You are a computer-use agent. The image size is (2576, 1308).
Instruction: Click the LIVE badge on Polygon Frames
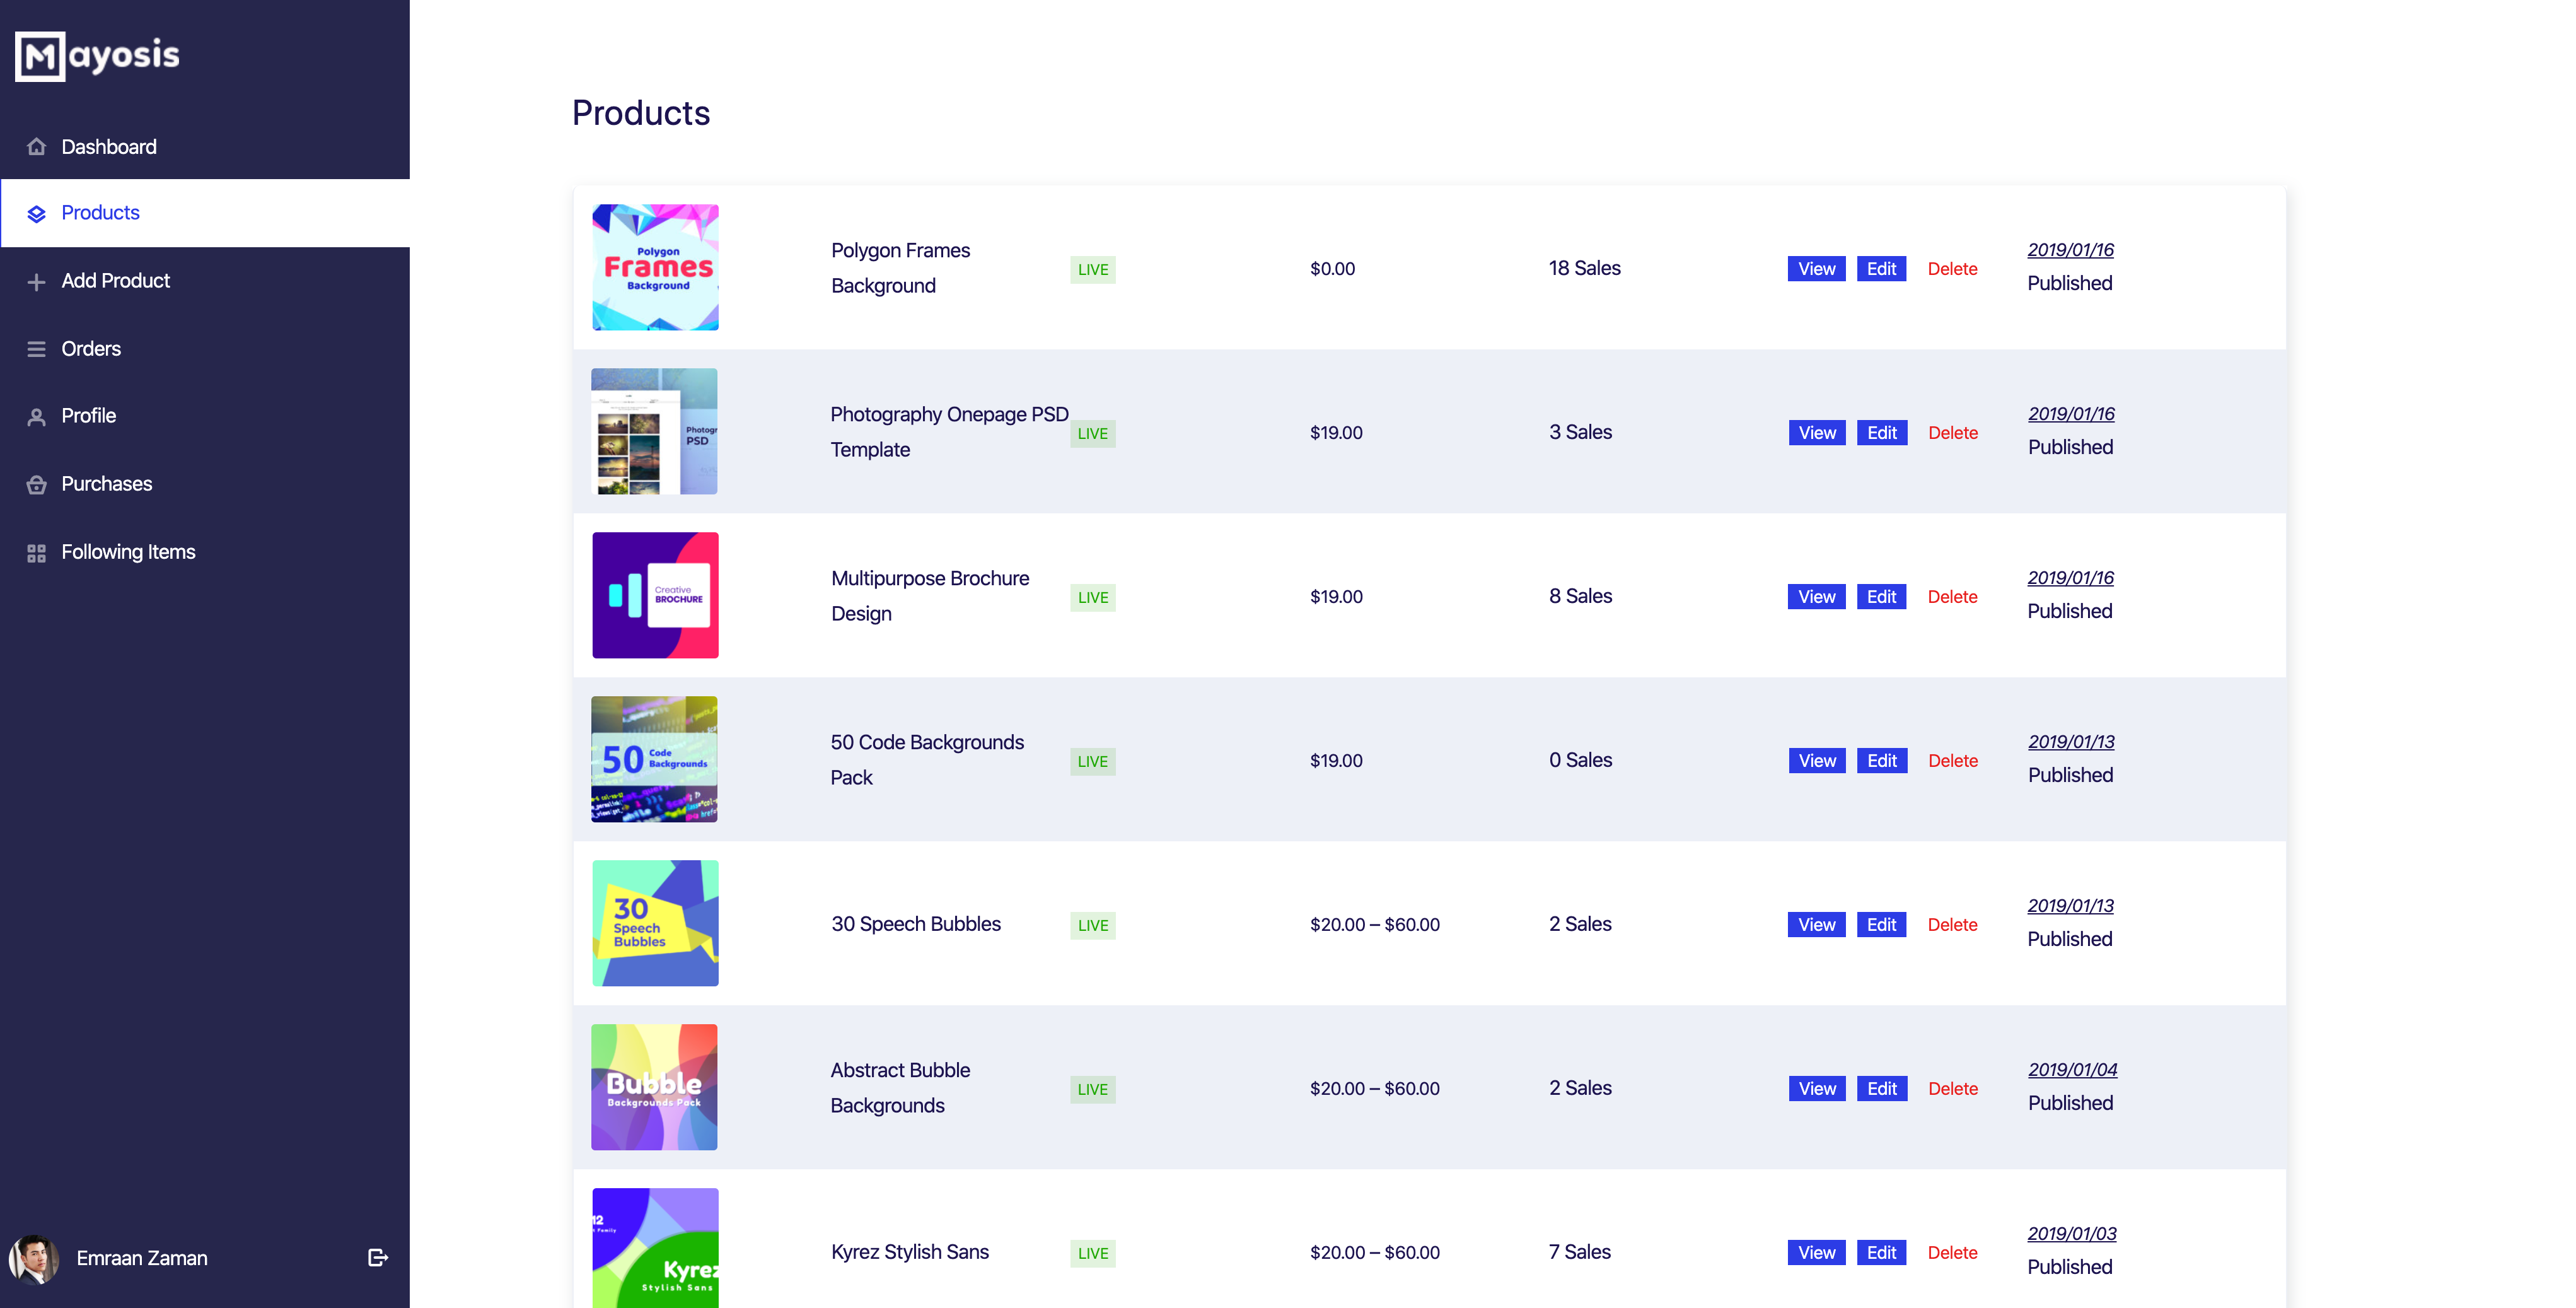tap(1092, 270)
